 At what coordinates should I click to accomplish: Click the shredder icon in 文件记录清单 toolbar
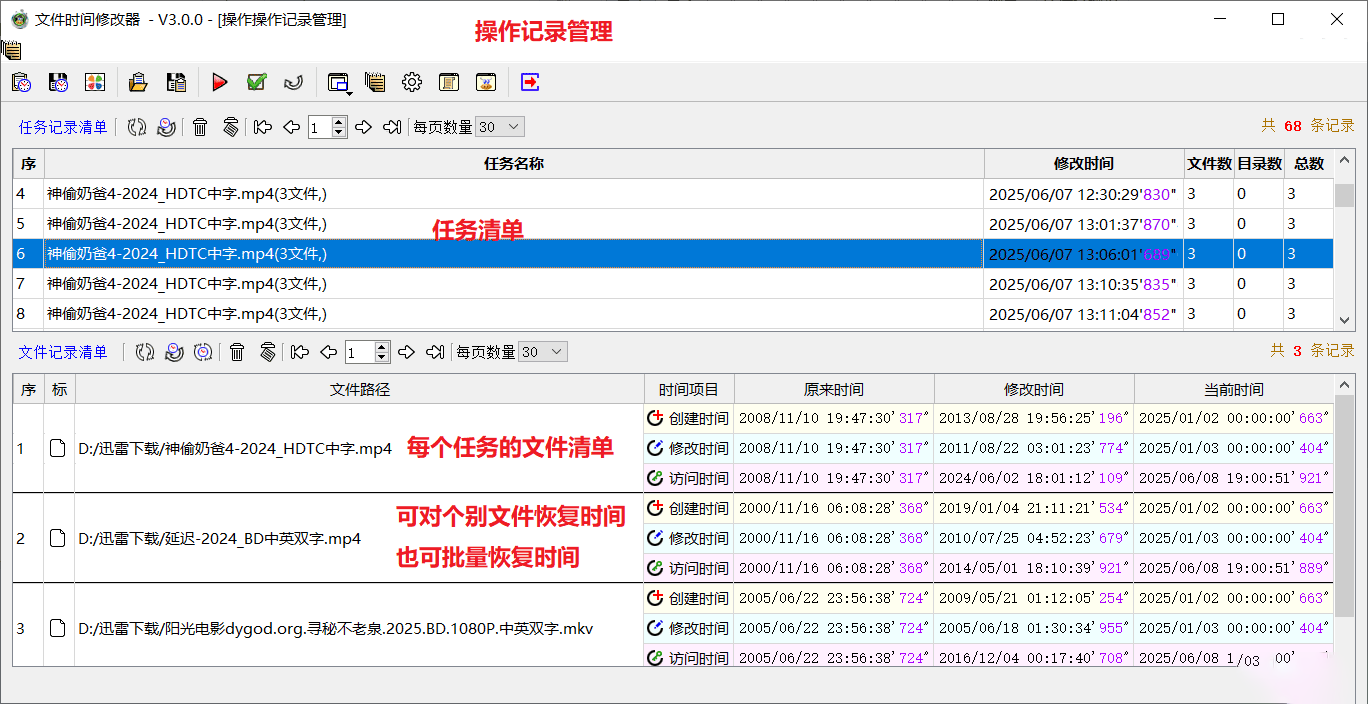267,352
